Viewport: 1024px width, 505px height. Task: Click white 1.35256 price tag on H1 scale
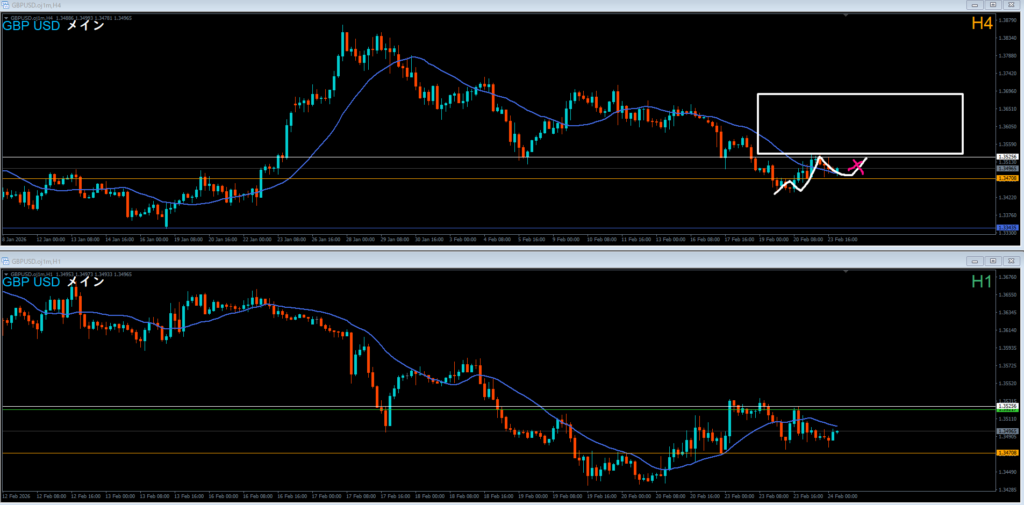pos(1006,406)
